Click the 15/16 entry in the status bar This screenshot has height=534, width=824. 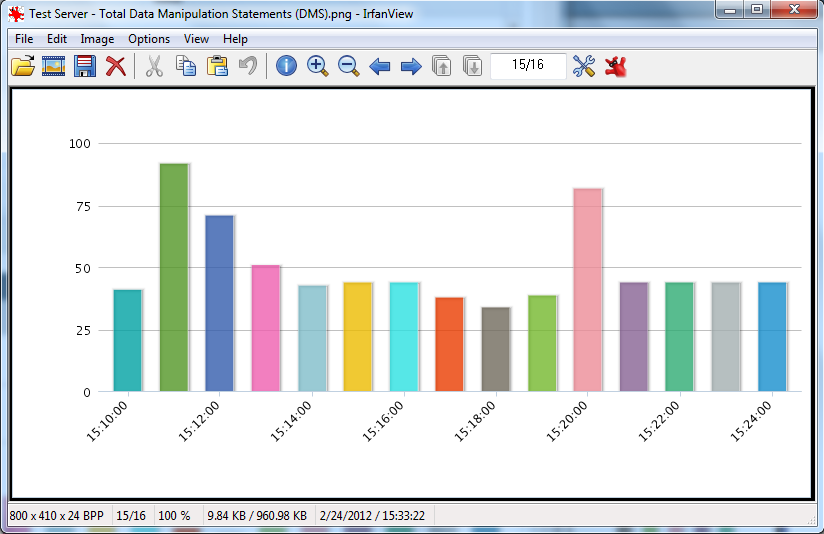[131, 516]
